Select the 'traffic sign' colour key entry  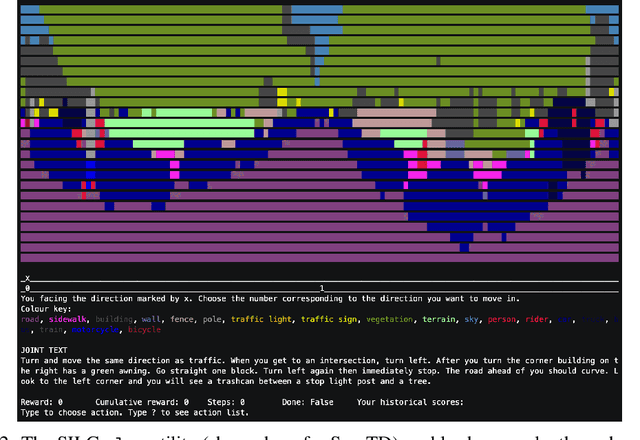(332, 319)
